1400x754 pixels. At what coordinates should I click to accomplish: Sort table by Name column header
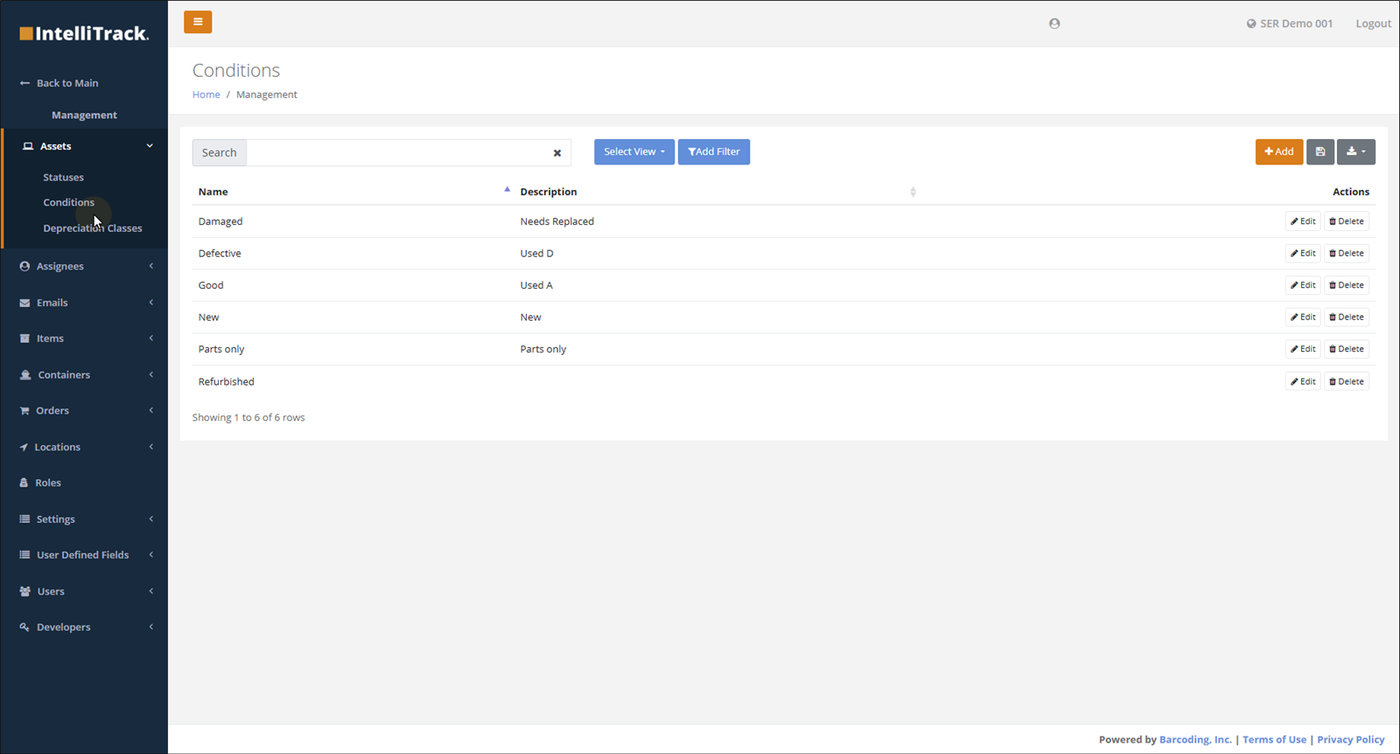pyautogui.click(x=352, y=191)
